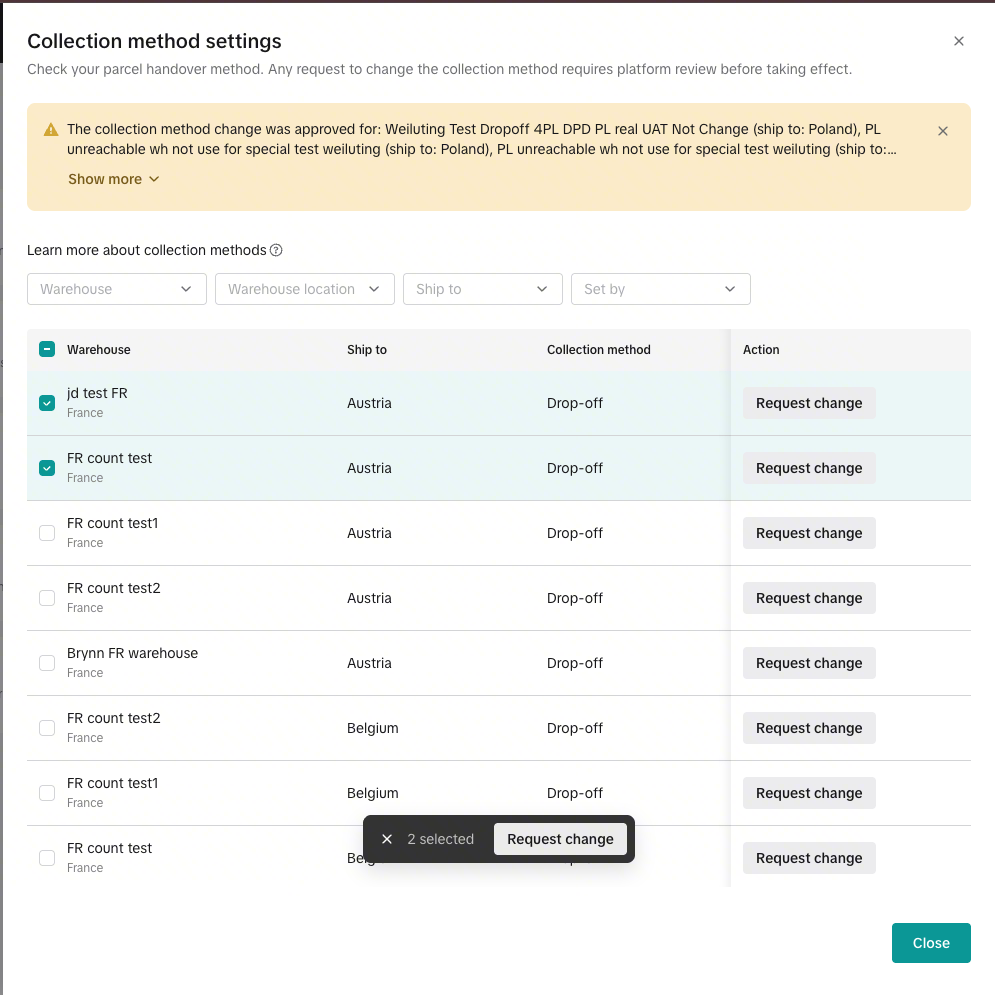Image resolution: width=995 pixels, height=995 pixels.
Task: Click the Action column header
Action: click(761, 350)
